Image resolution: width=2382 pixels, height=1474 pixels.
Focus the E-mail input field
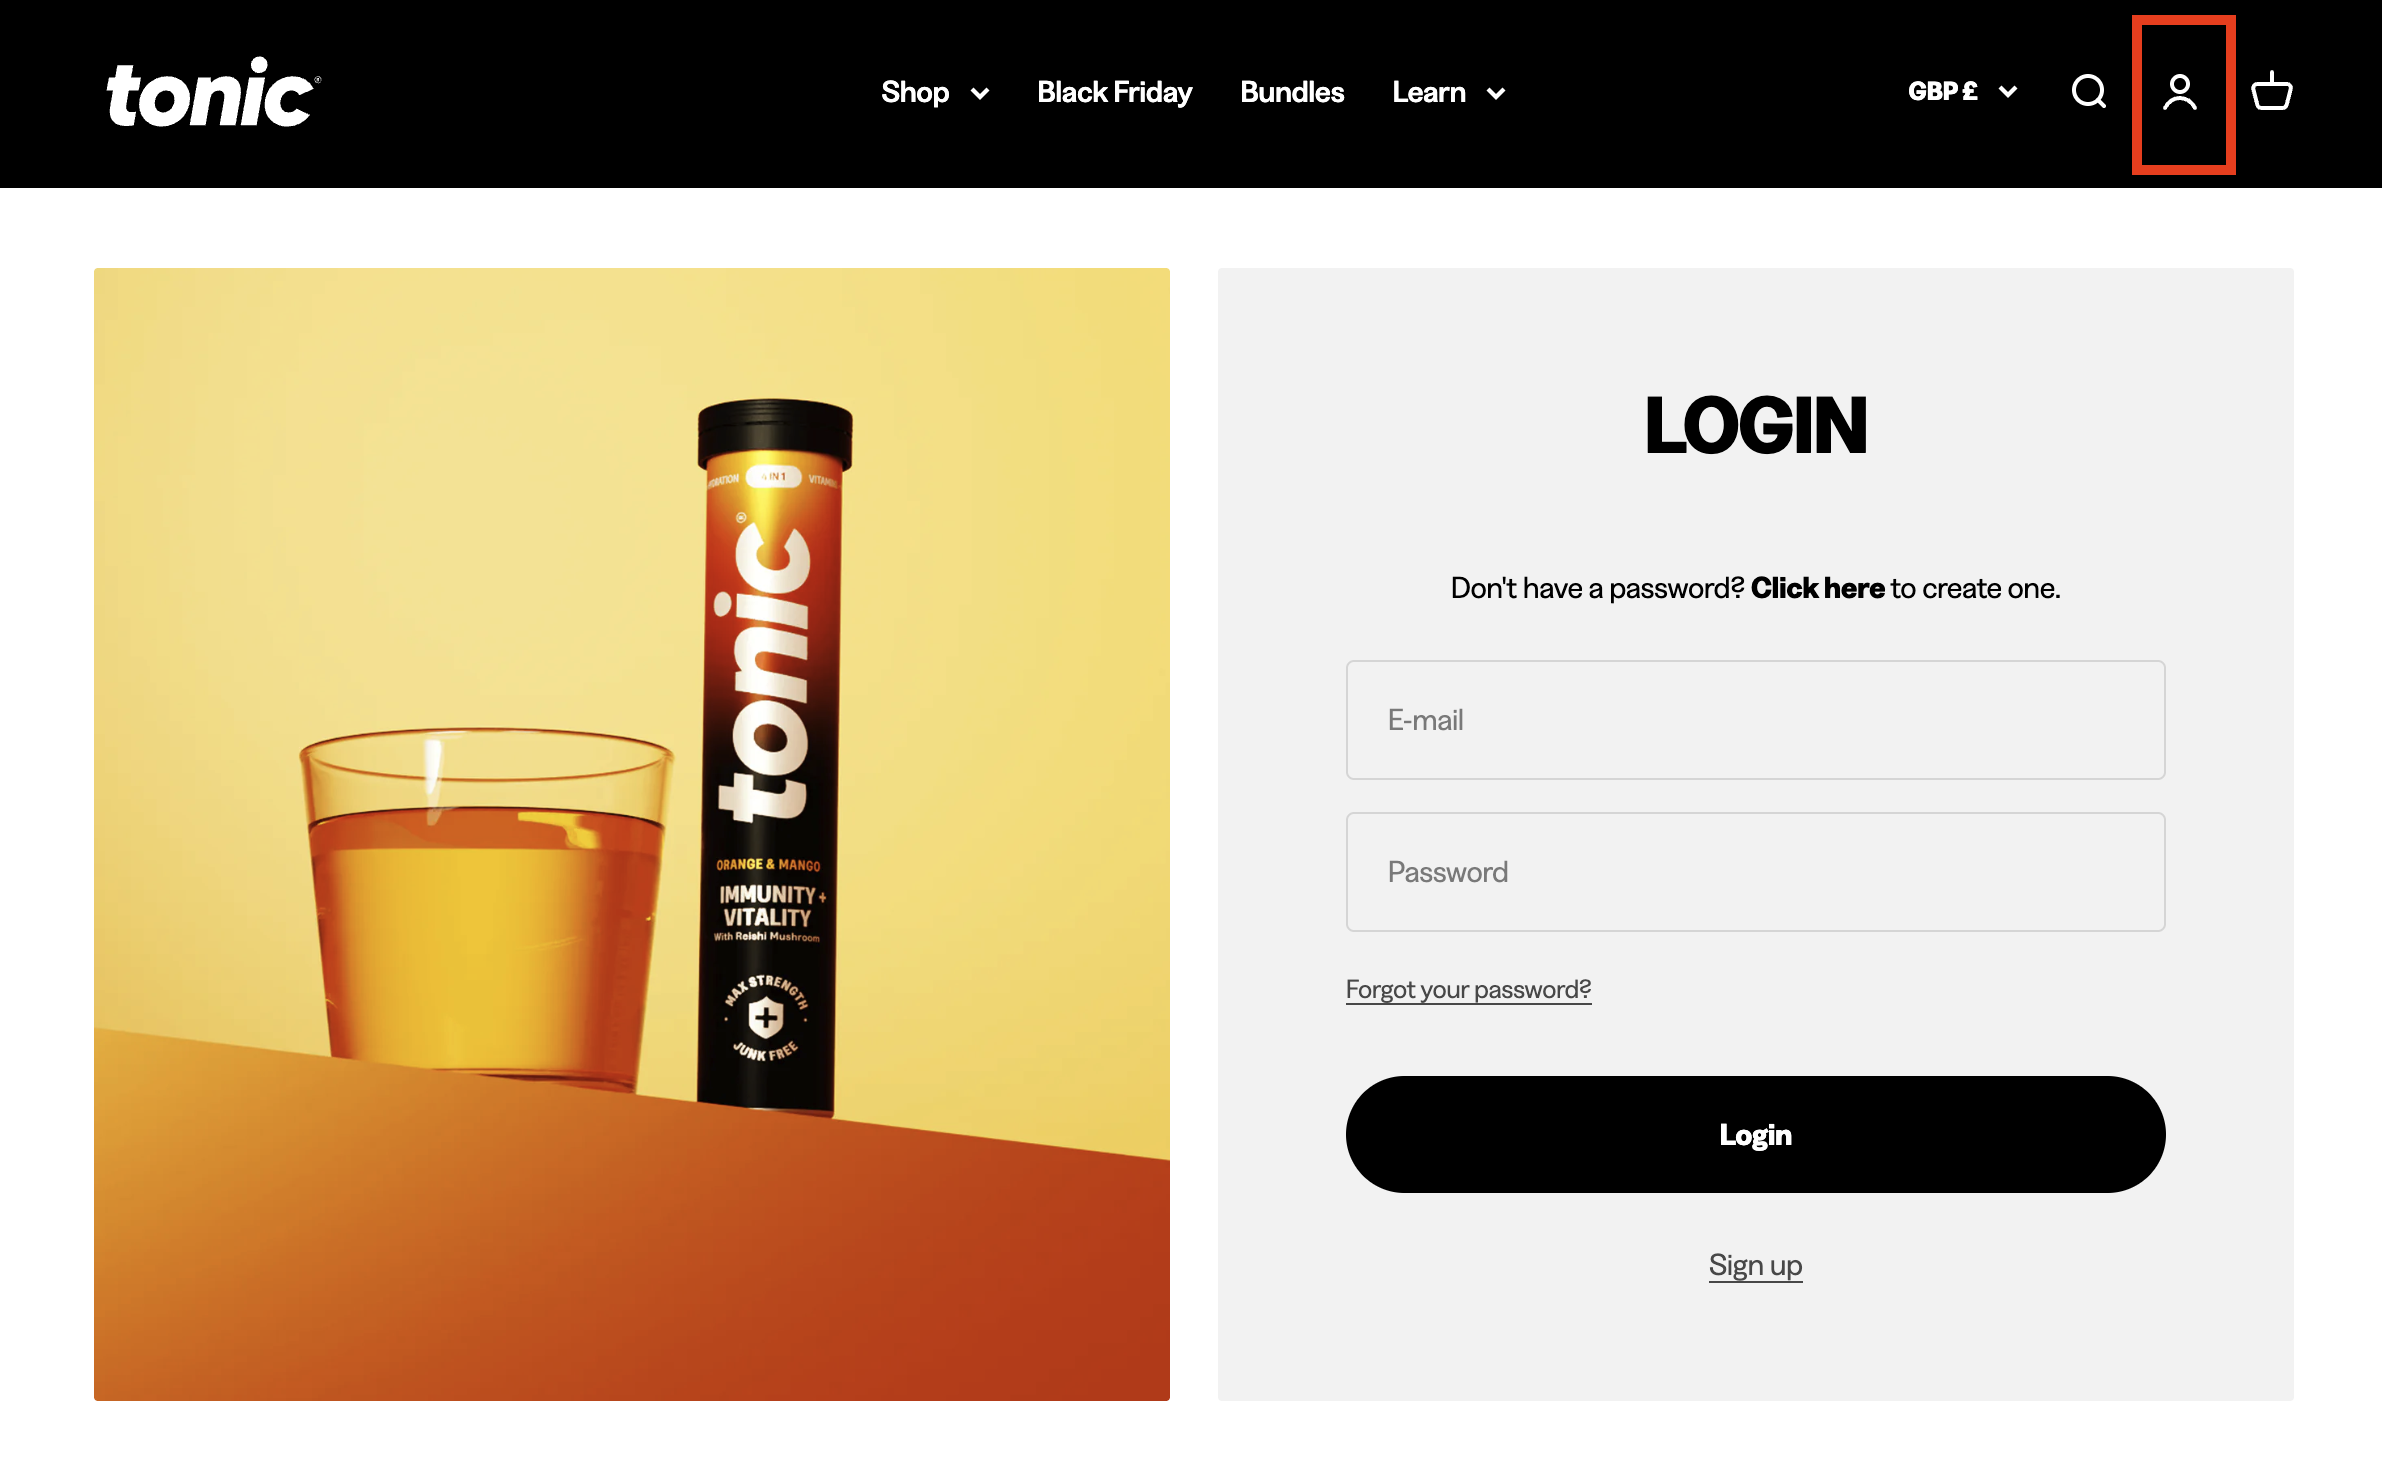click(x=1755, y=720)
